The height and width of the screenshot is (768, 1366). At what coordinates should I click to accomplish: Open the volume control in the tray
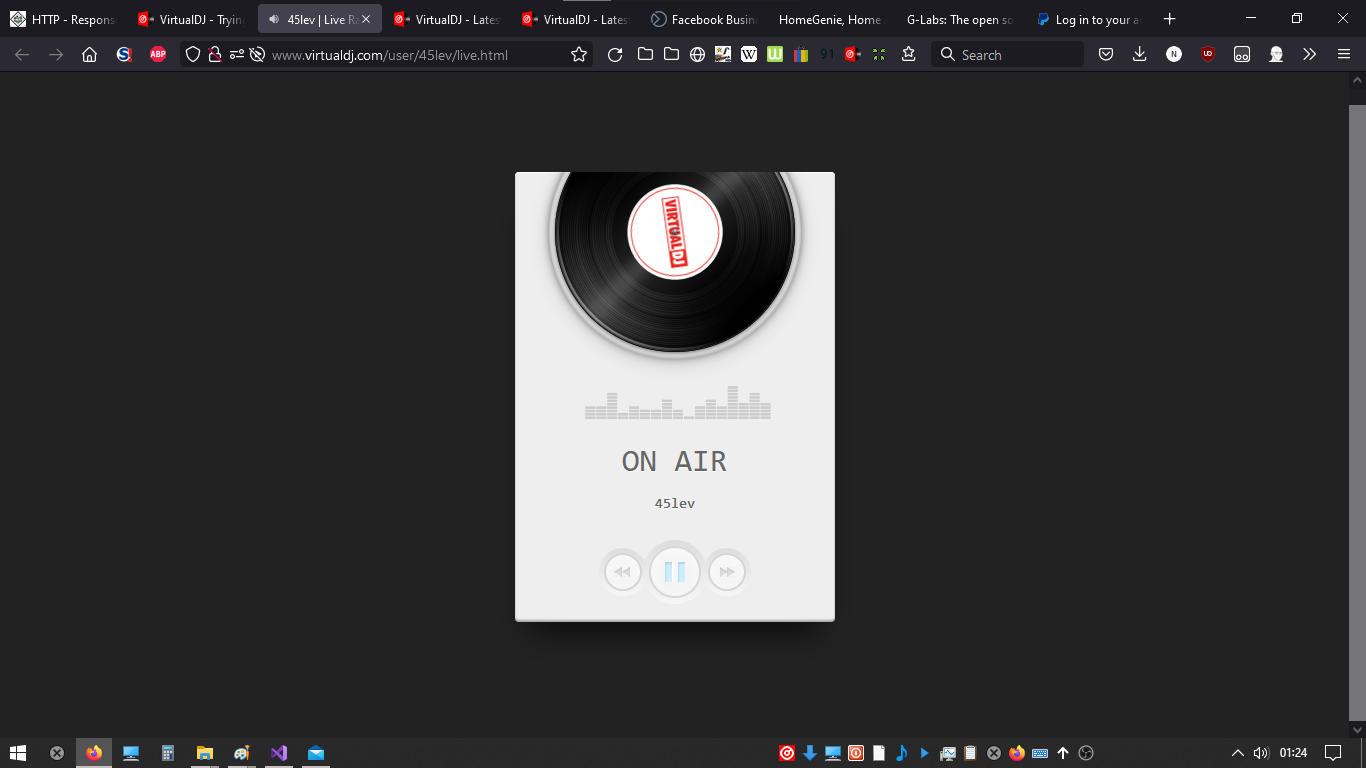pos(1261,753)
